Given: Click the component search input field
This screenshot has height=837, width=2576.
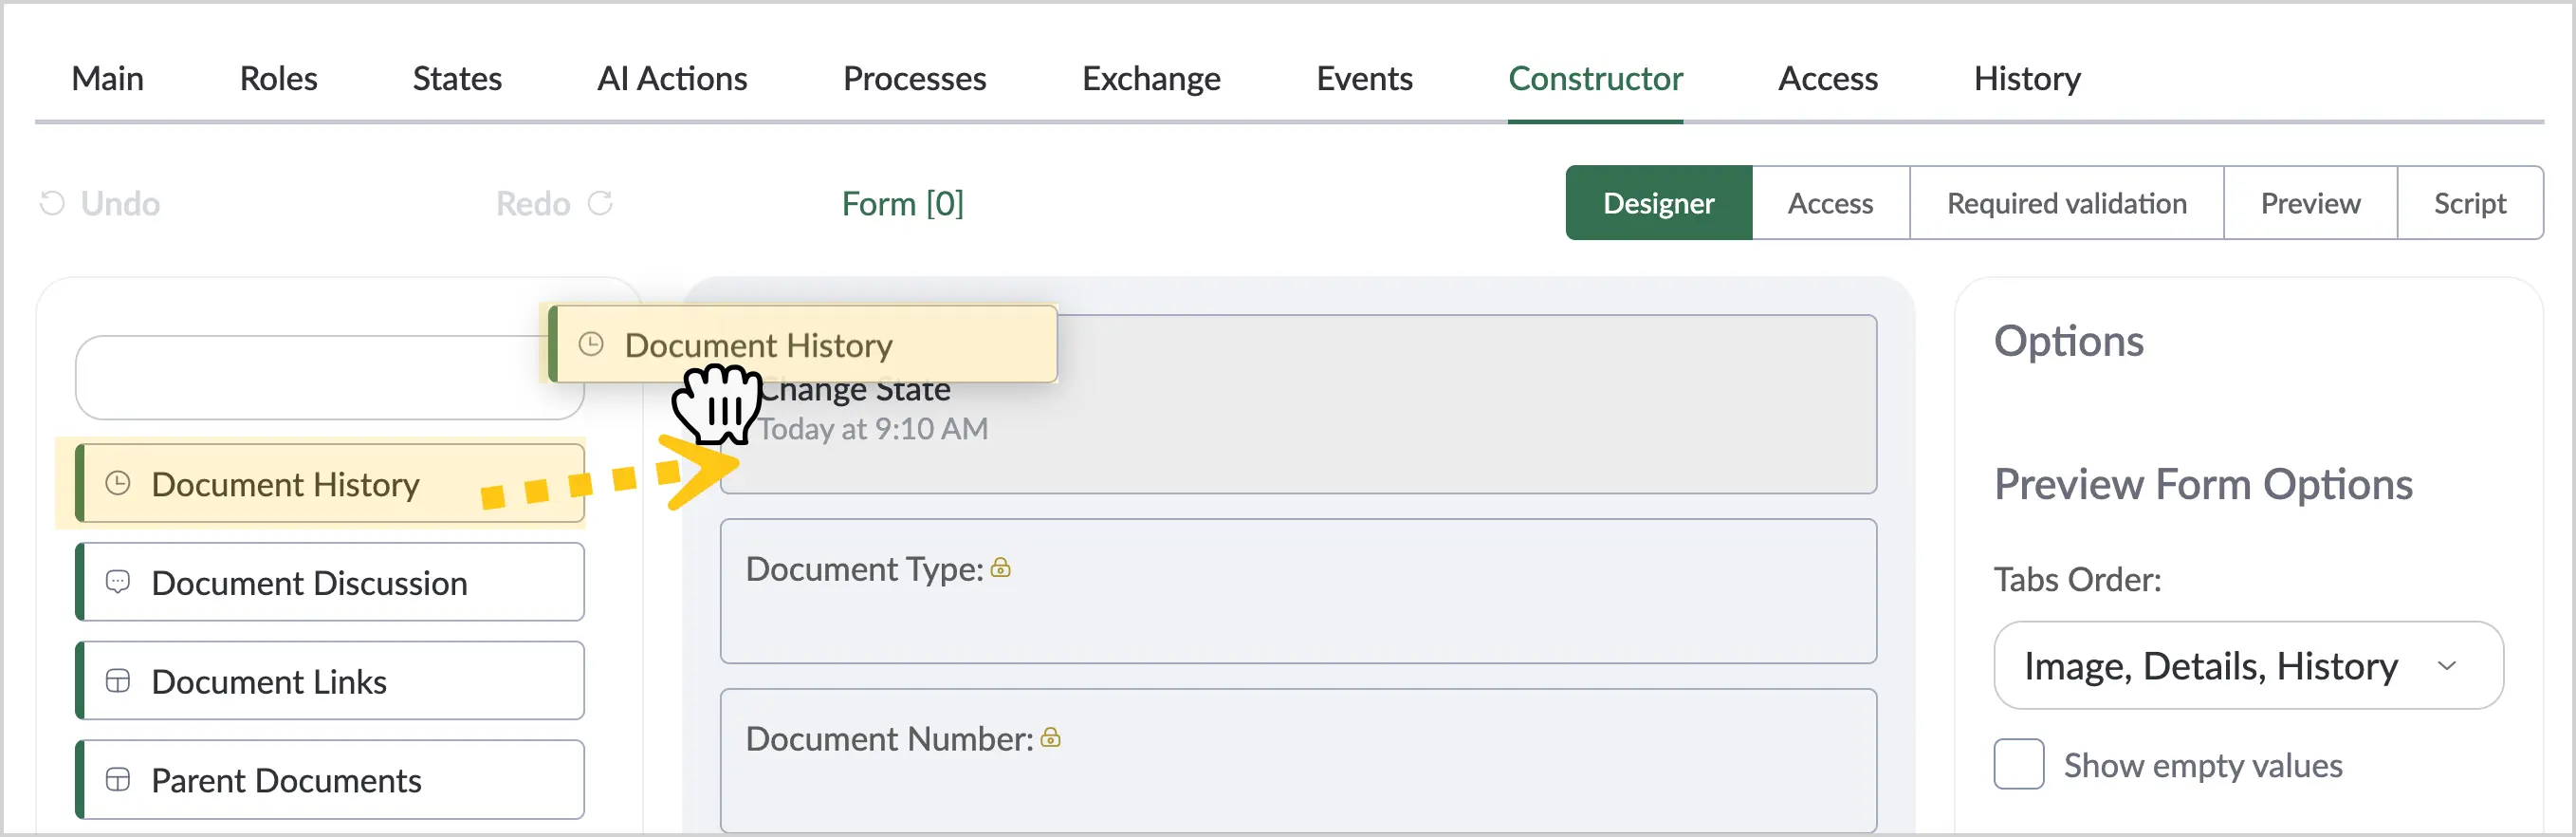Looking at the screenshot, I should pyautogui.click(x=330, y=378).
